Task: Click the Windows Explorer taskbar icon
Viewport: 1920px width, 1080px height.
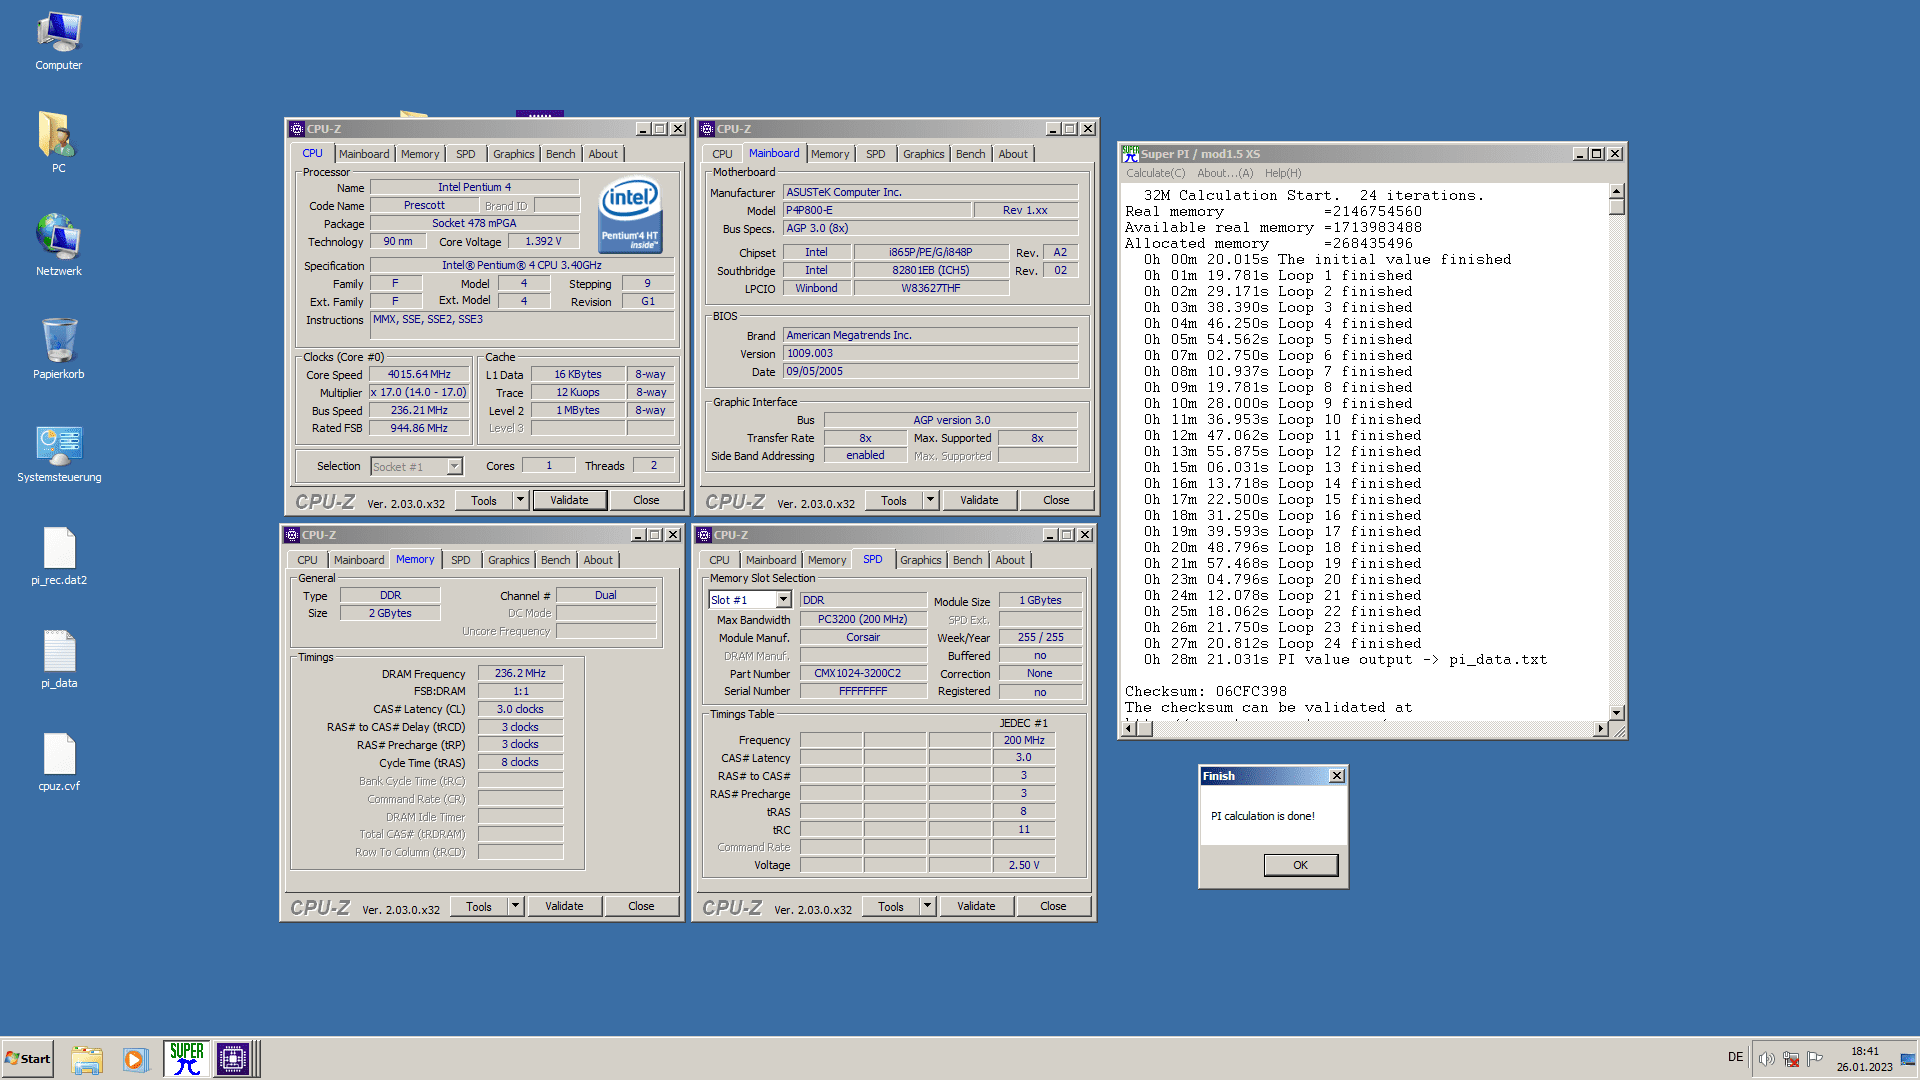Action: (x=87, y=1059)
